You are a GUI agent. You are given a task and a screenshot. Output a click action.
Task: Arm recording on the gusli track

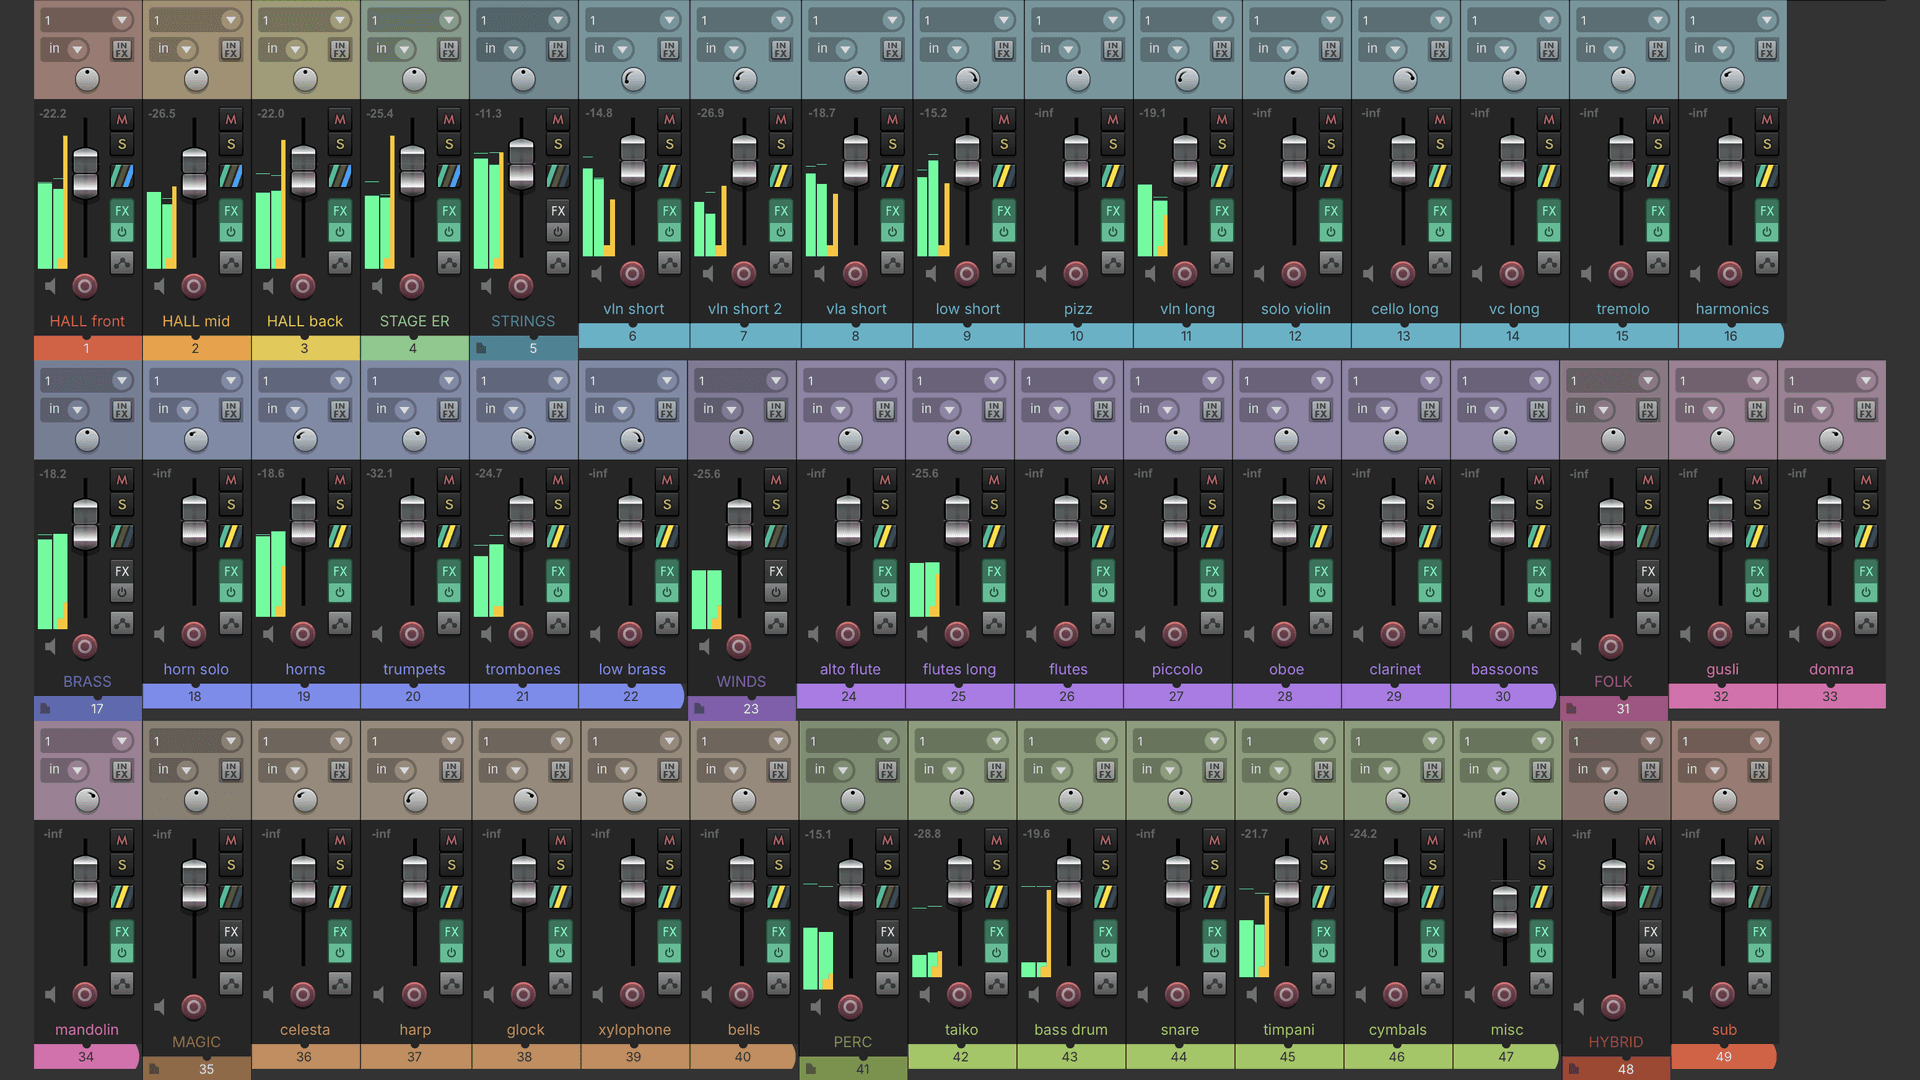click(1720, 634)
